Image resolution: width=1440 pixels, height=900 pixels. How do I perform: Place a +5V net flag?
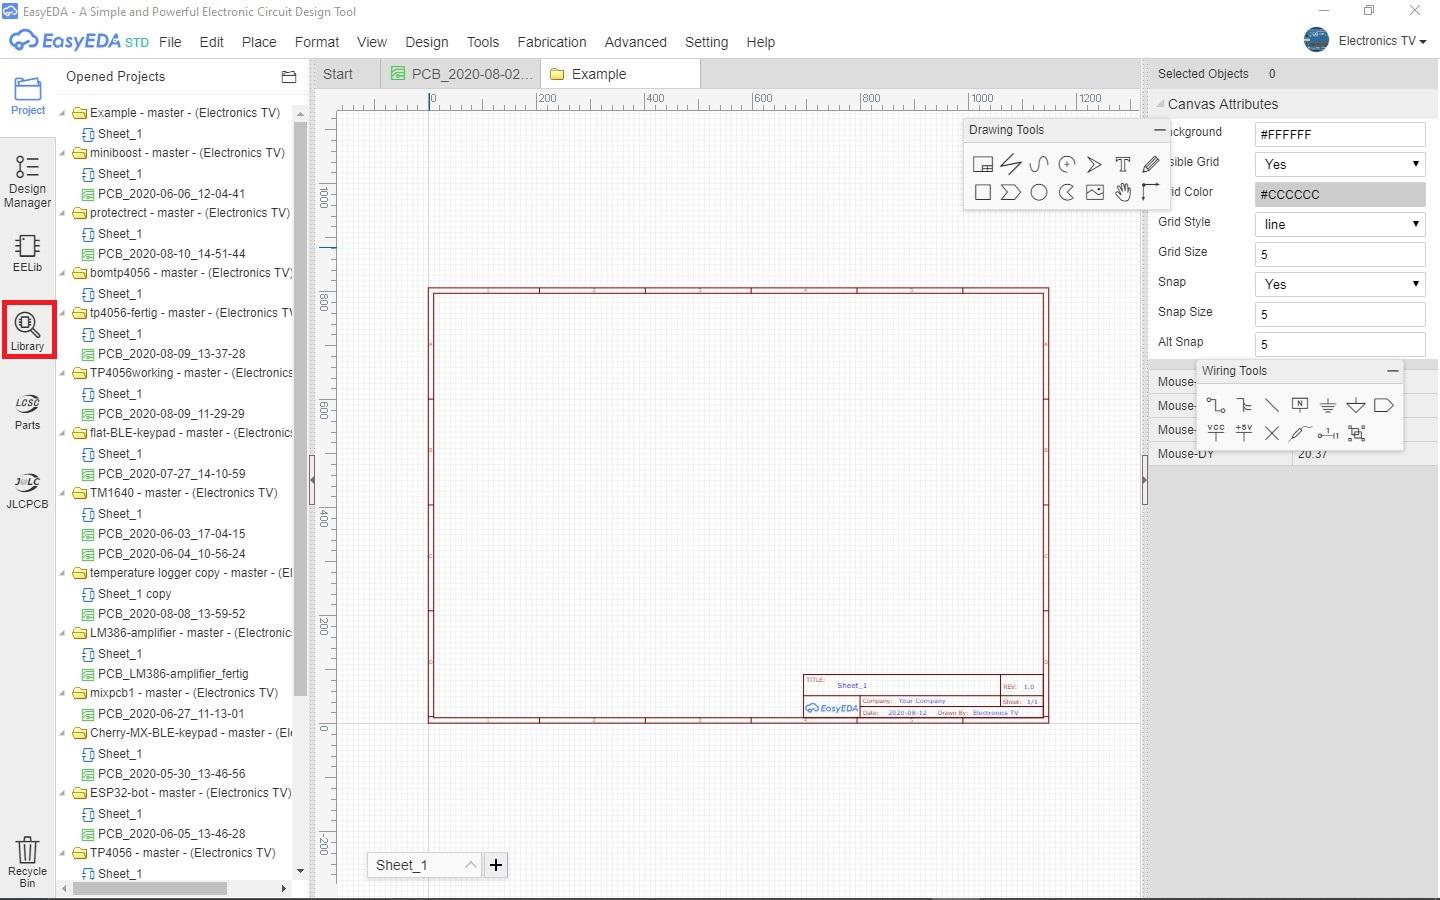[1244, 433]
